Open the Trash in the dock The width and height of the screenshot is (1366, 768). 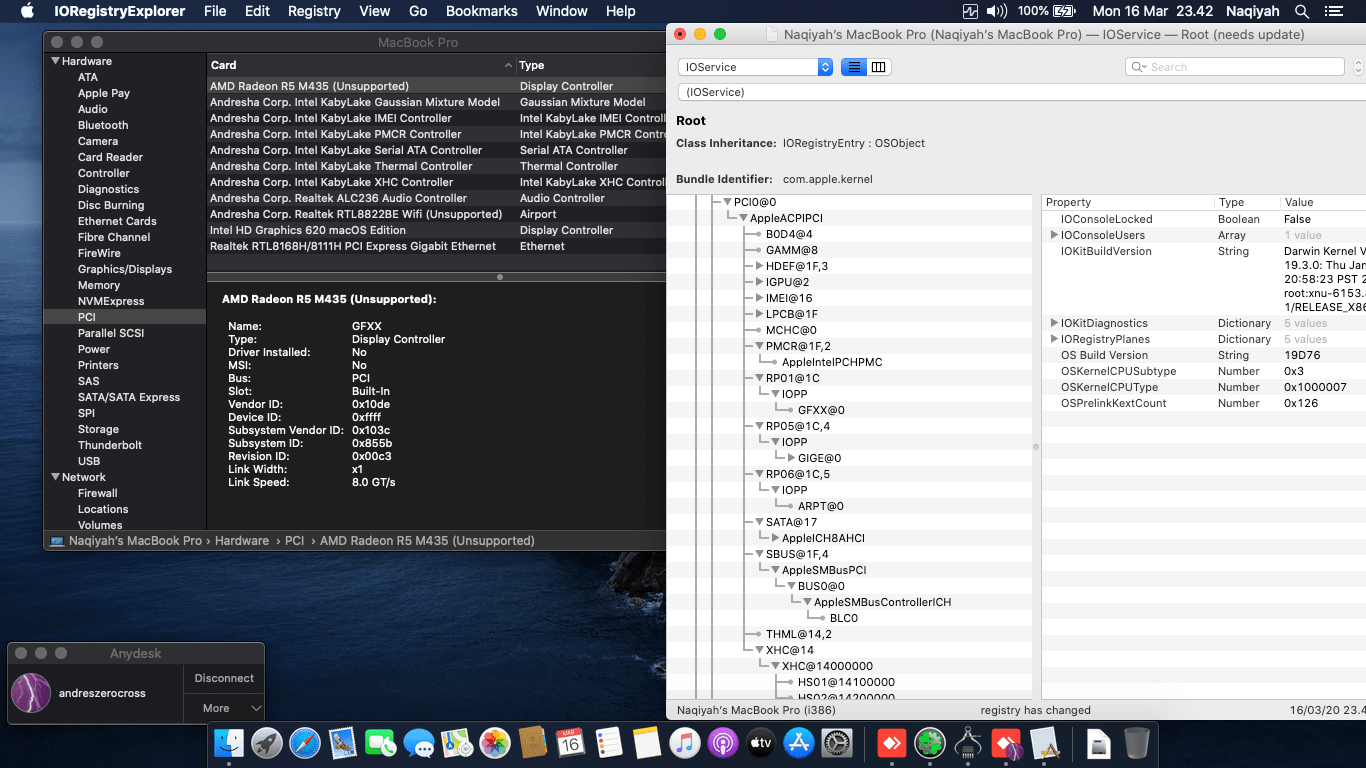click(x=1137, y=743)
